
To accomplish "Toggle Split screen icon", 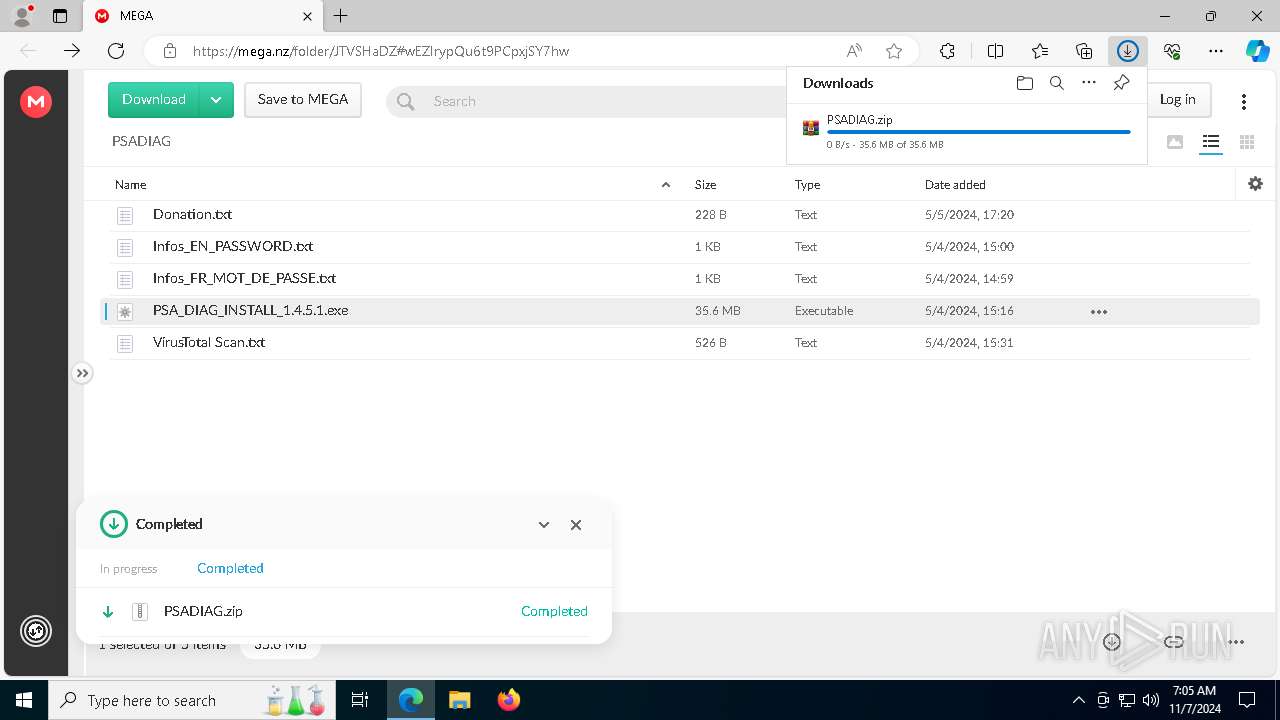I will coord(996,51).
